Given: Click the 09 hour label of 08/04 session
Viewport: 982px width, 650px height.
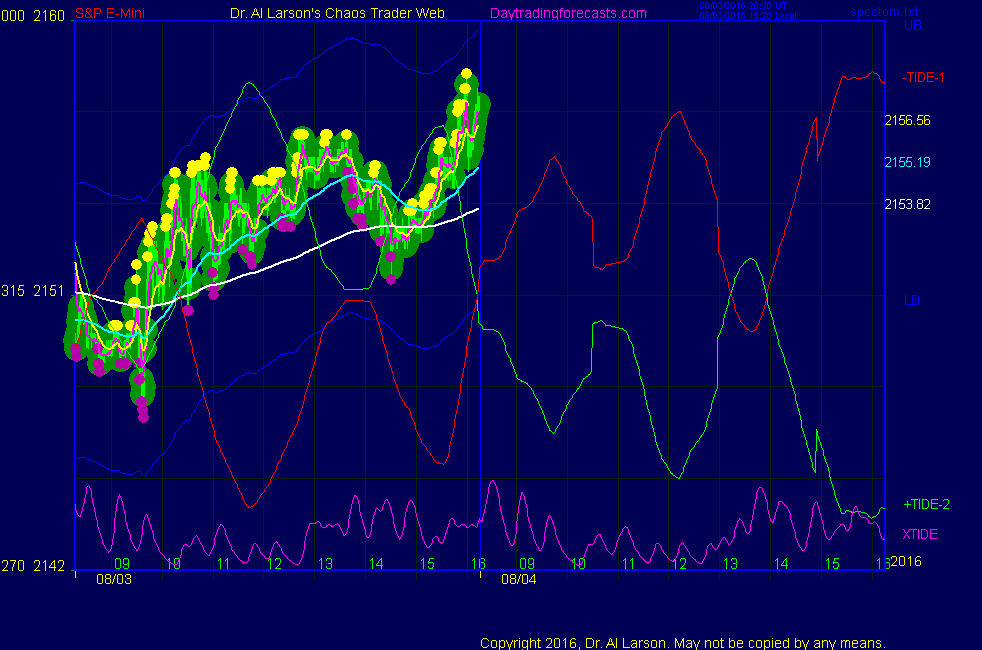Looking at the screenshot, I should click(527, 564).
